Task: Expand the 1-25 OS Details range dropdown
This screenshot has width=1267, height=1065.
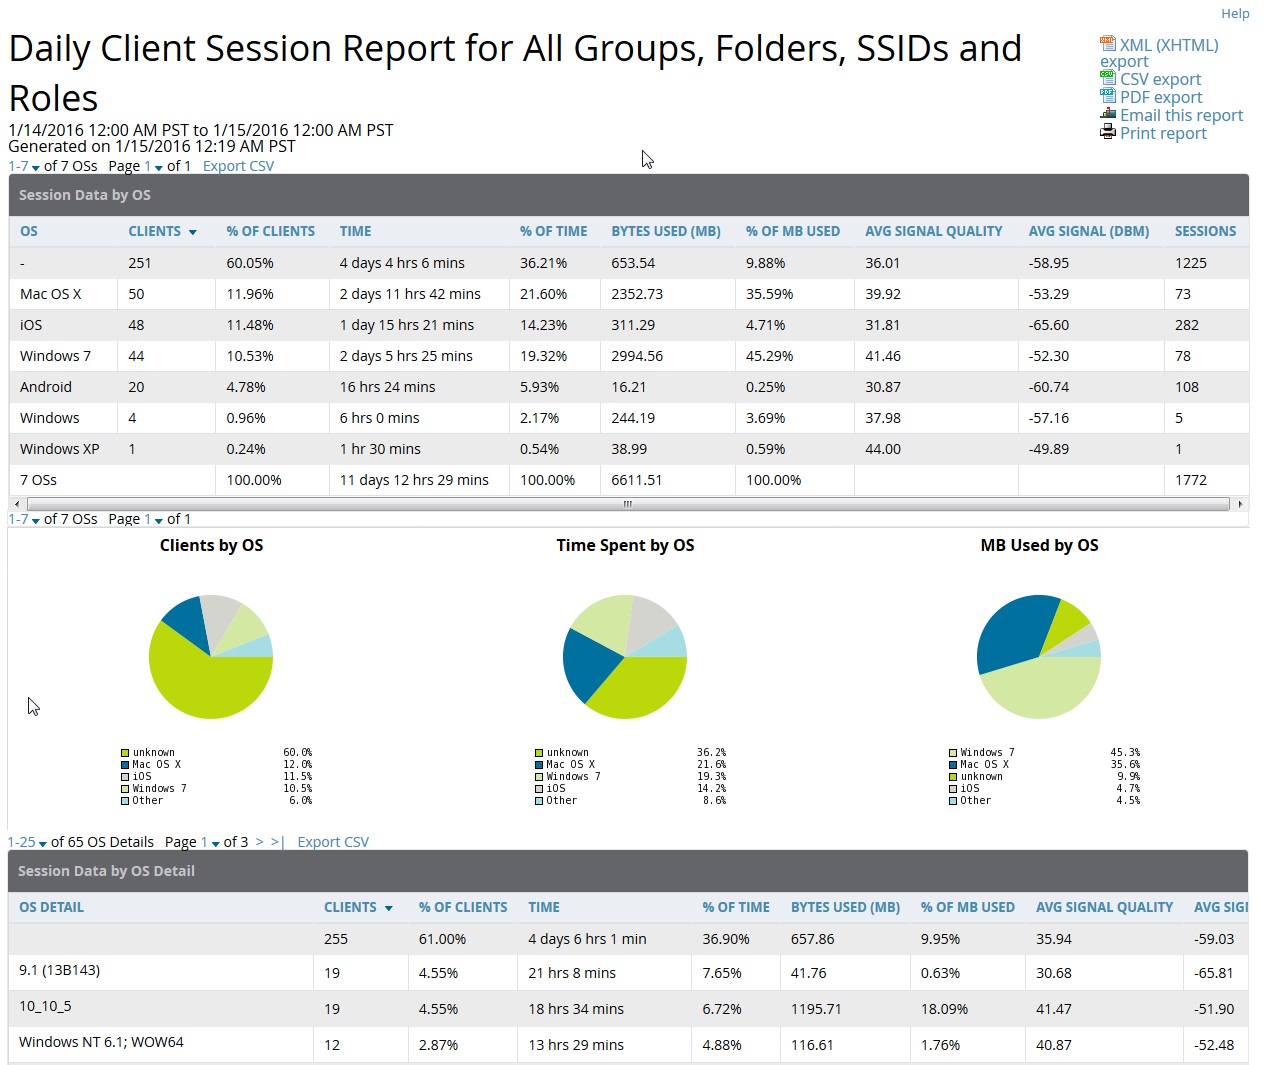Action: pyautogui.click(x=27, y=842)
